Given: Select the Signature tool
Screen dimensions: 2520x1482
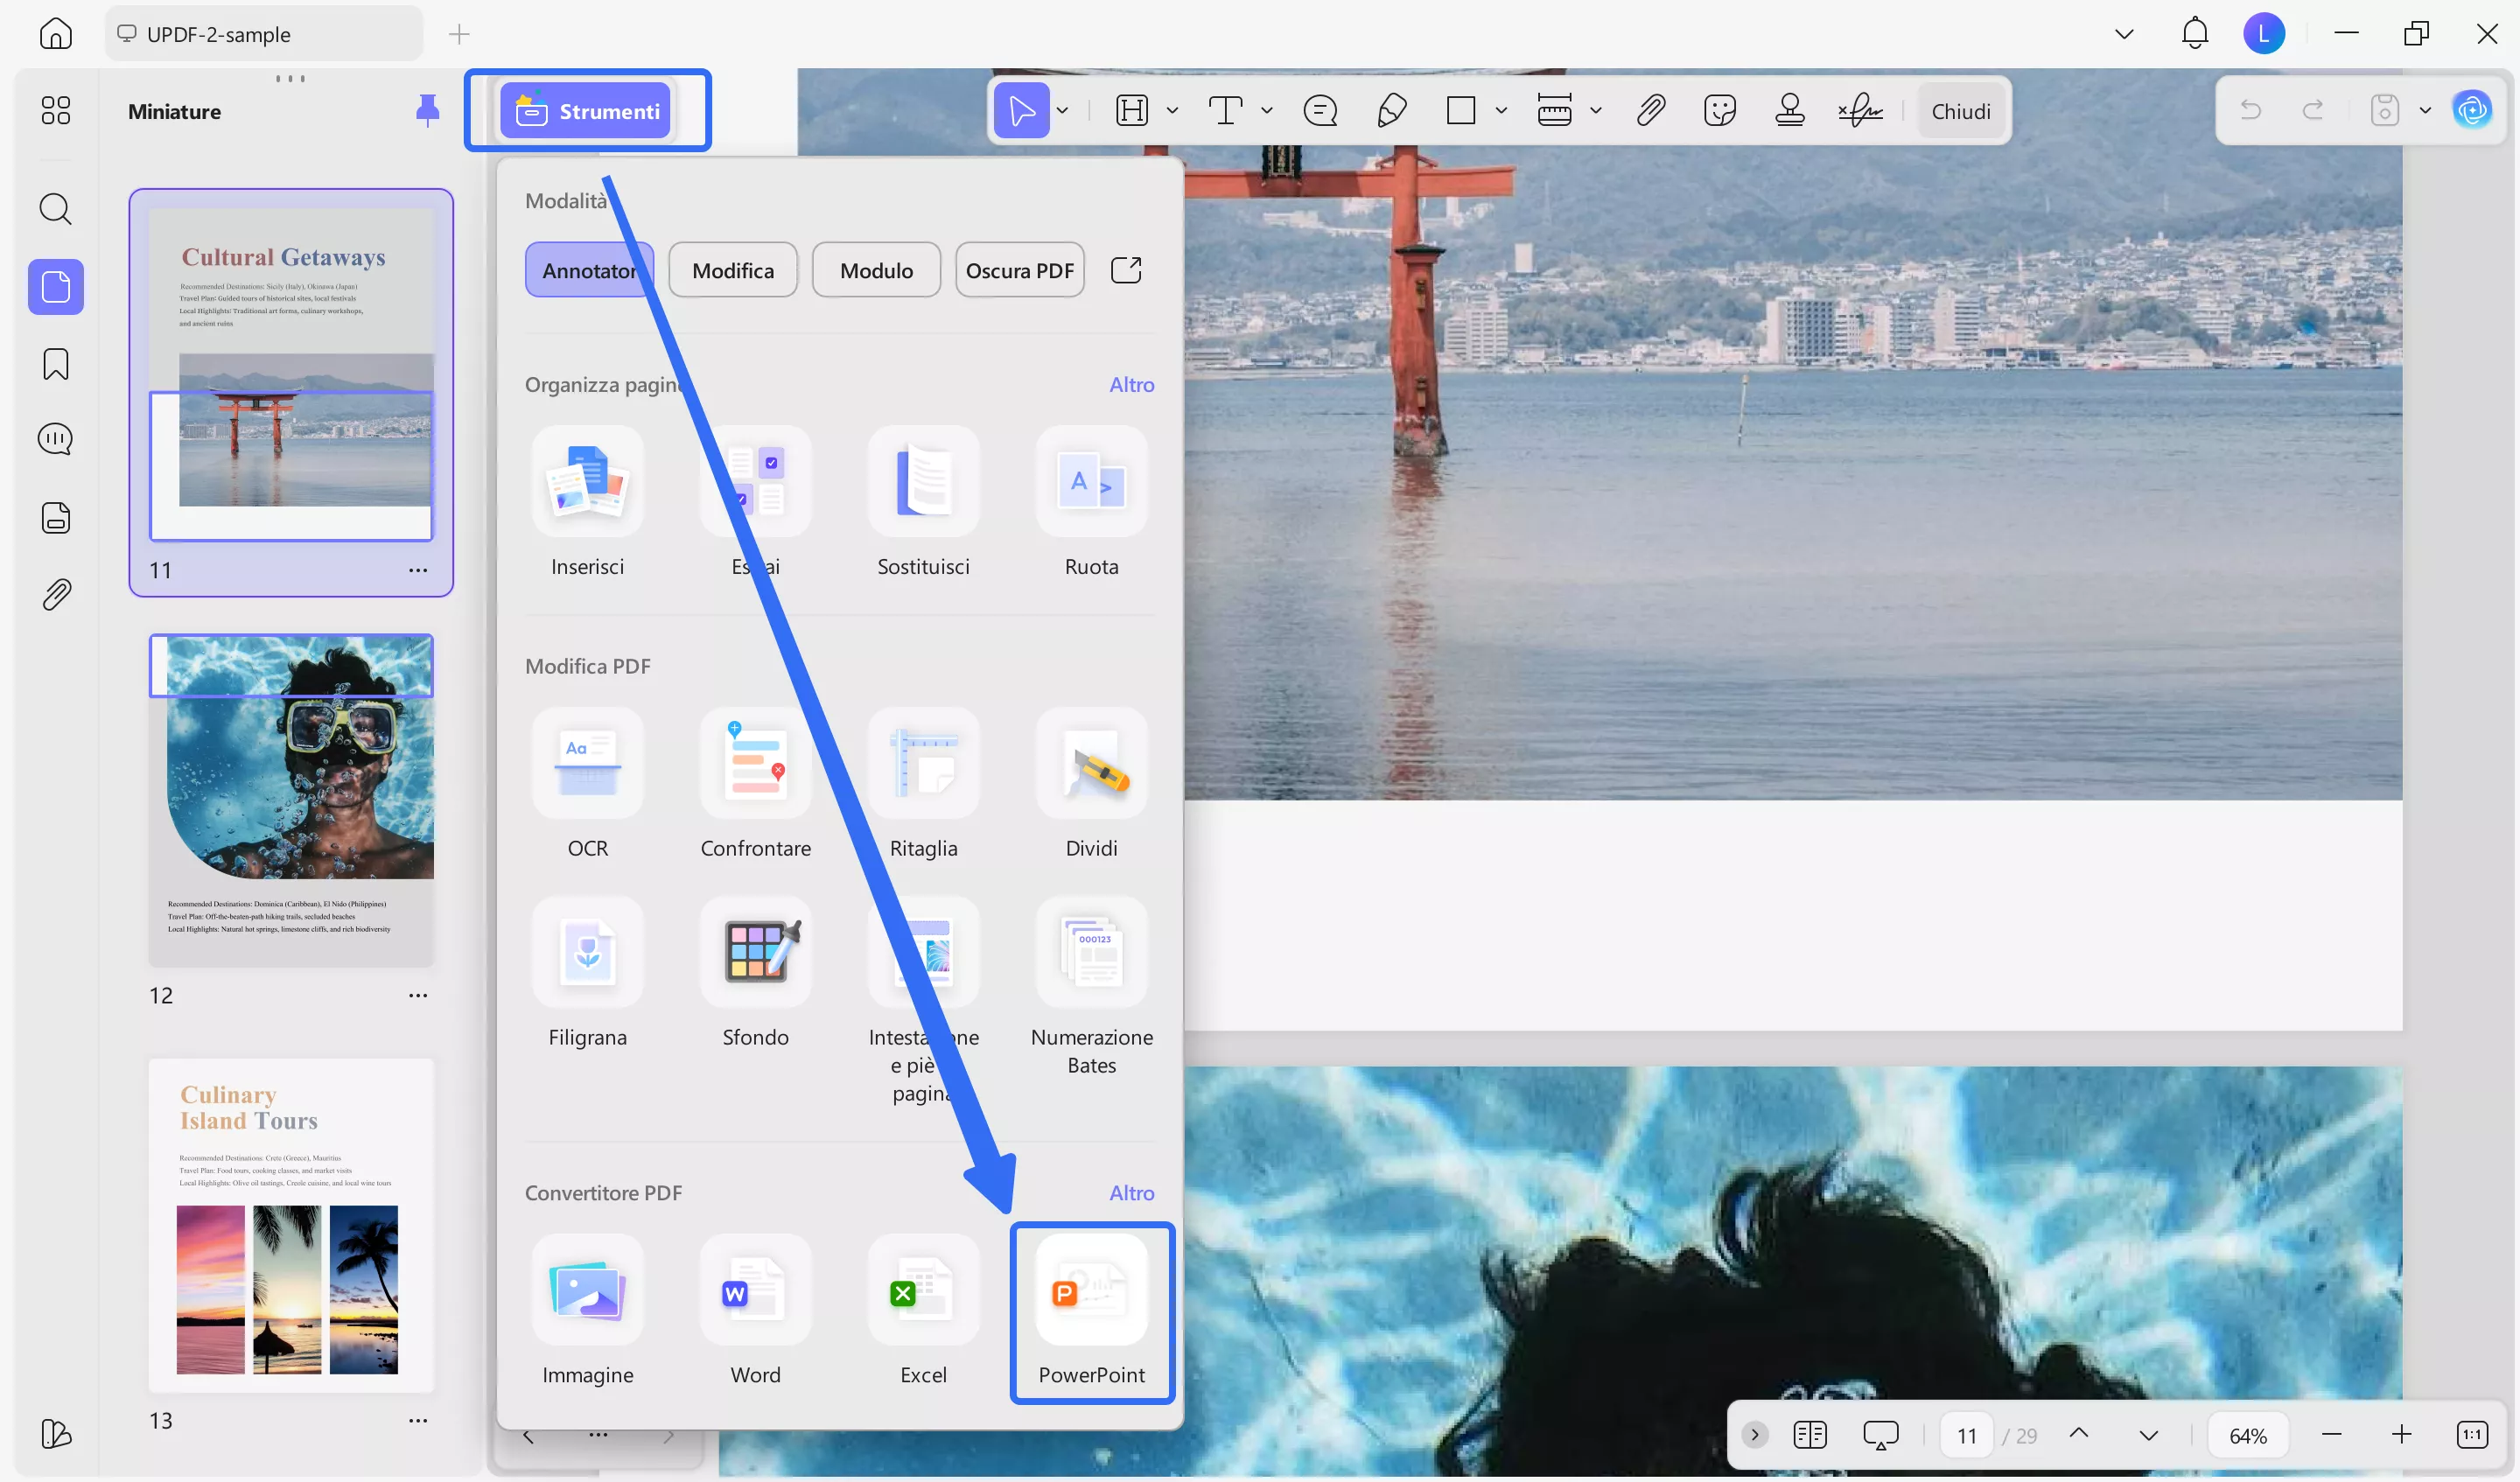Looking at the screenshot, I should (x=1858, y=110).
